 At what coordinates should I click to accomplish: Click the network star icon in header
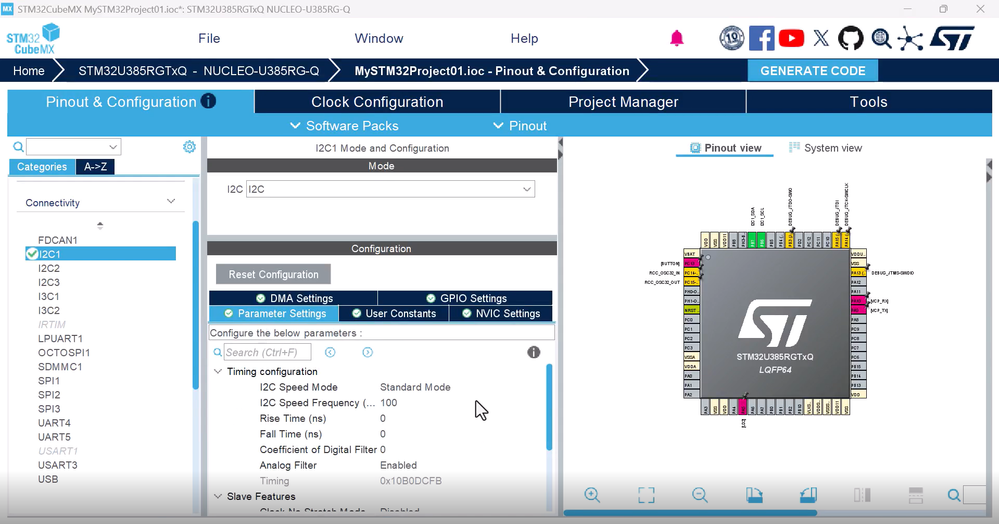910,39
